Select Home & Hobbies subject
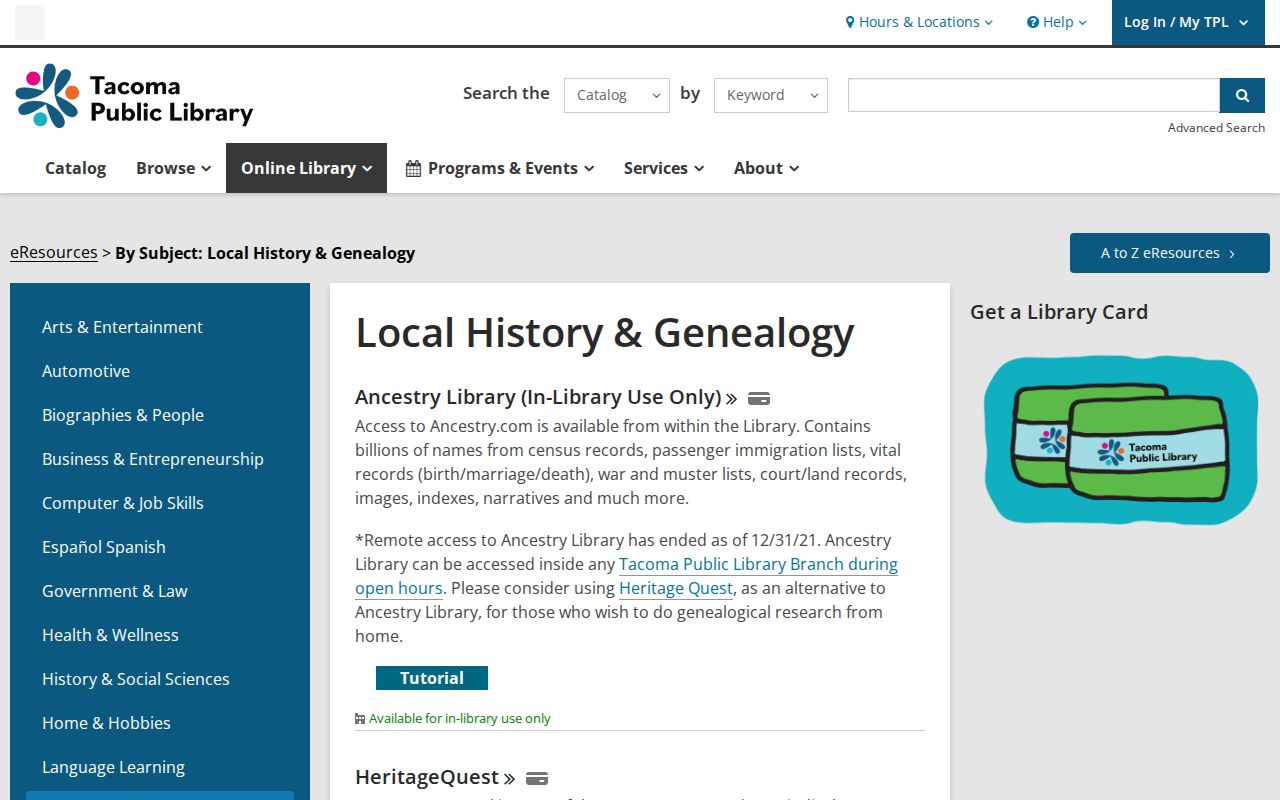Screen dimensions: 1280x800 pos(106,723)
